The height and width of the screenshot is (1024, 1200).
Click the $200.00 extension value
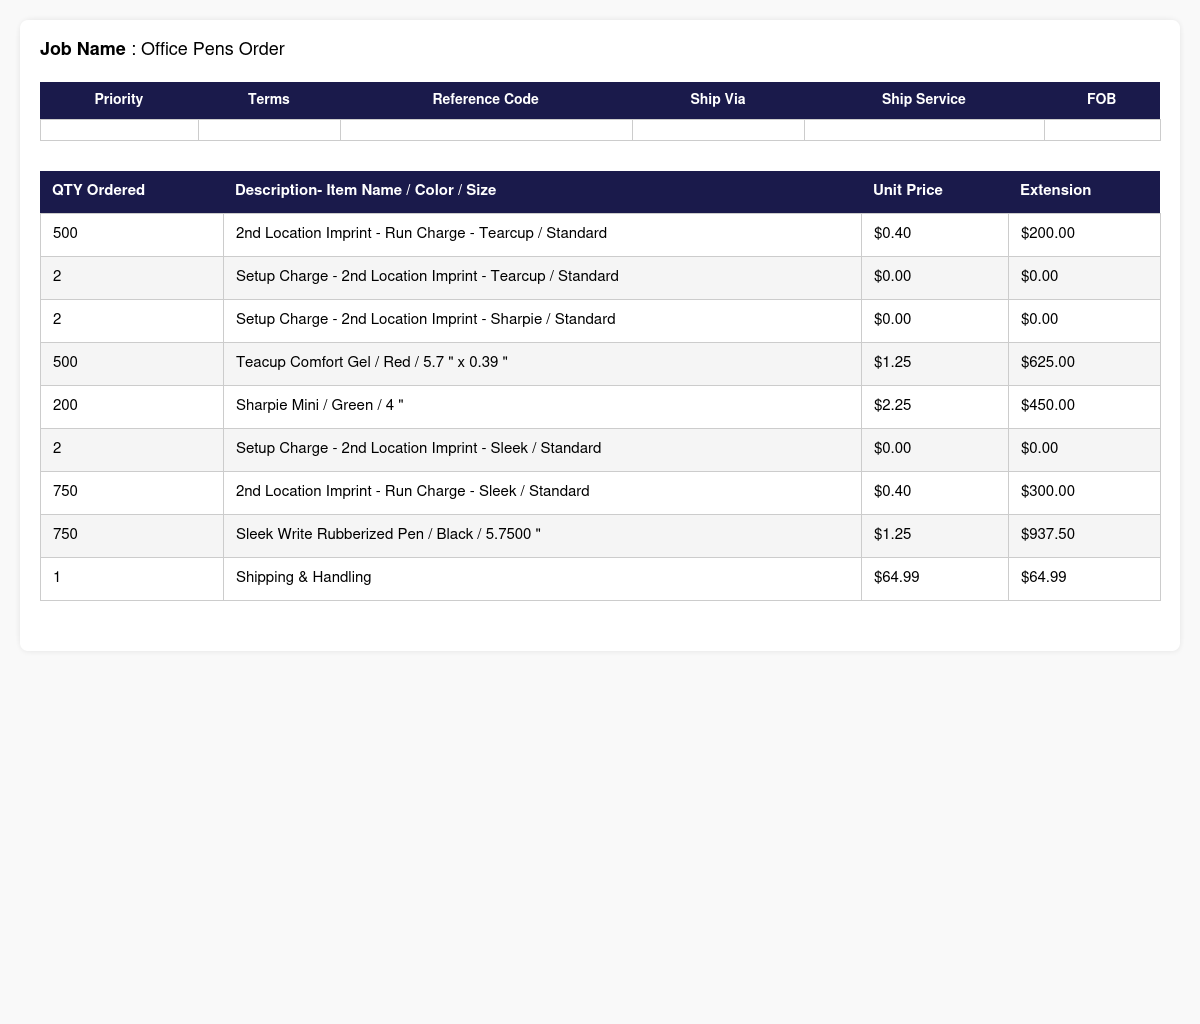(x=1048, y=233)
